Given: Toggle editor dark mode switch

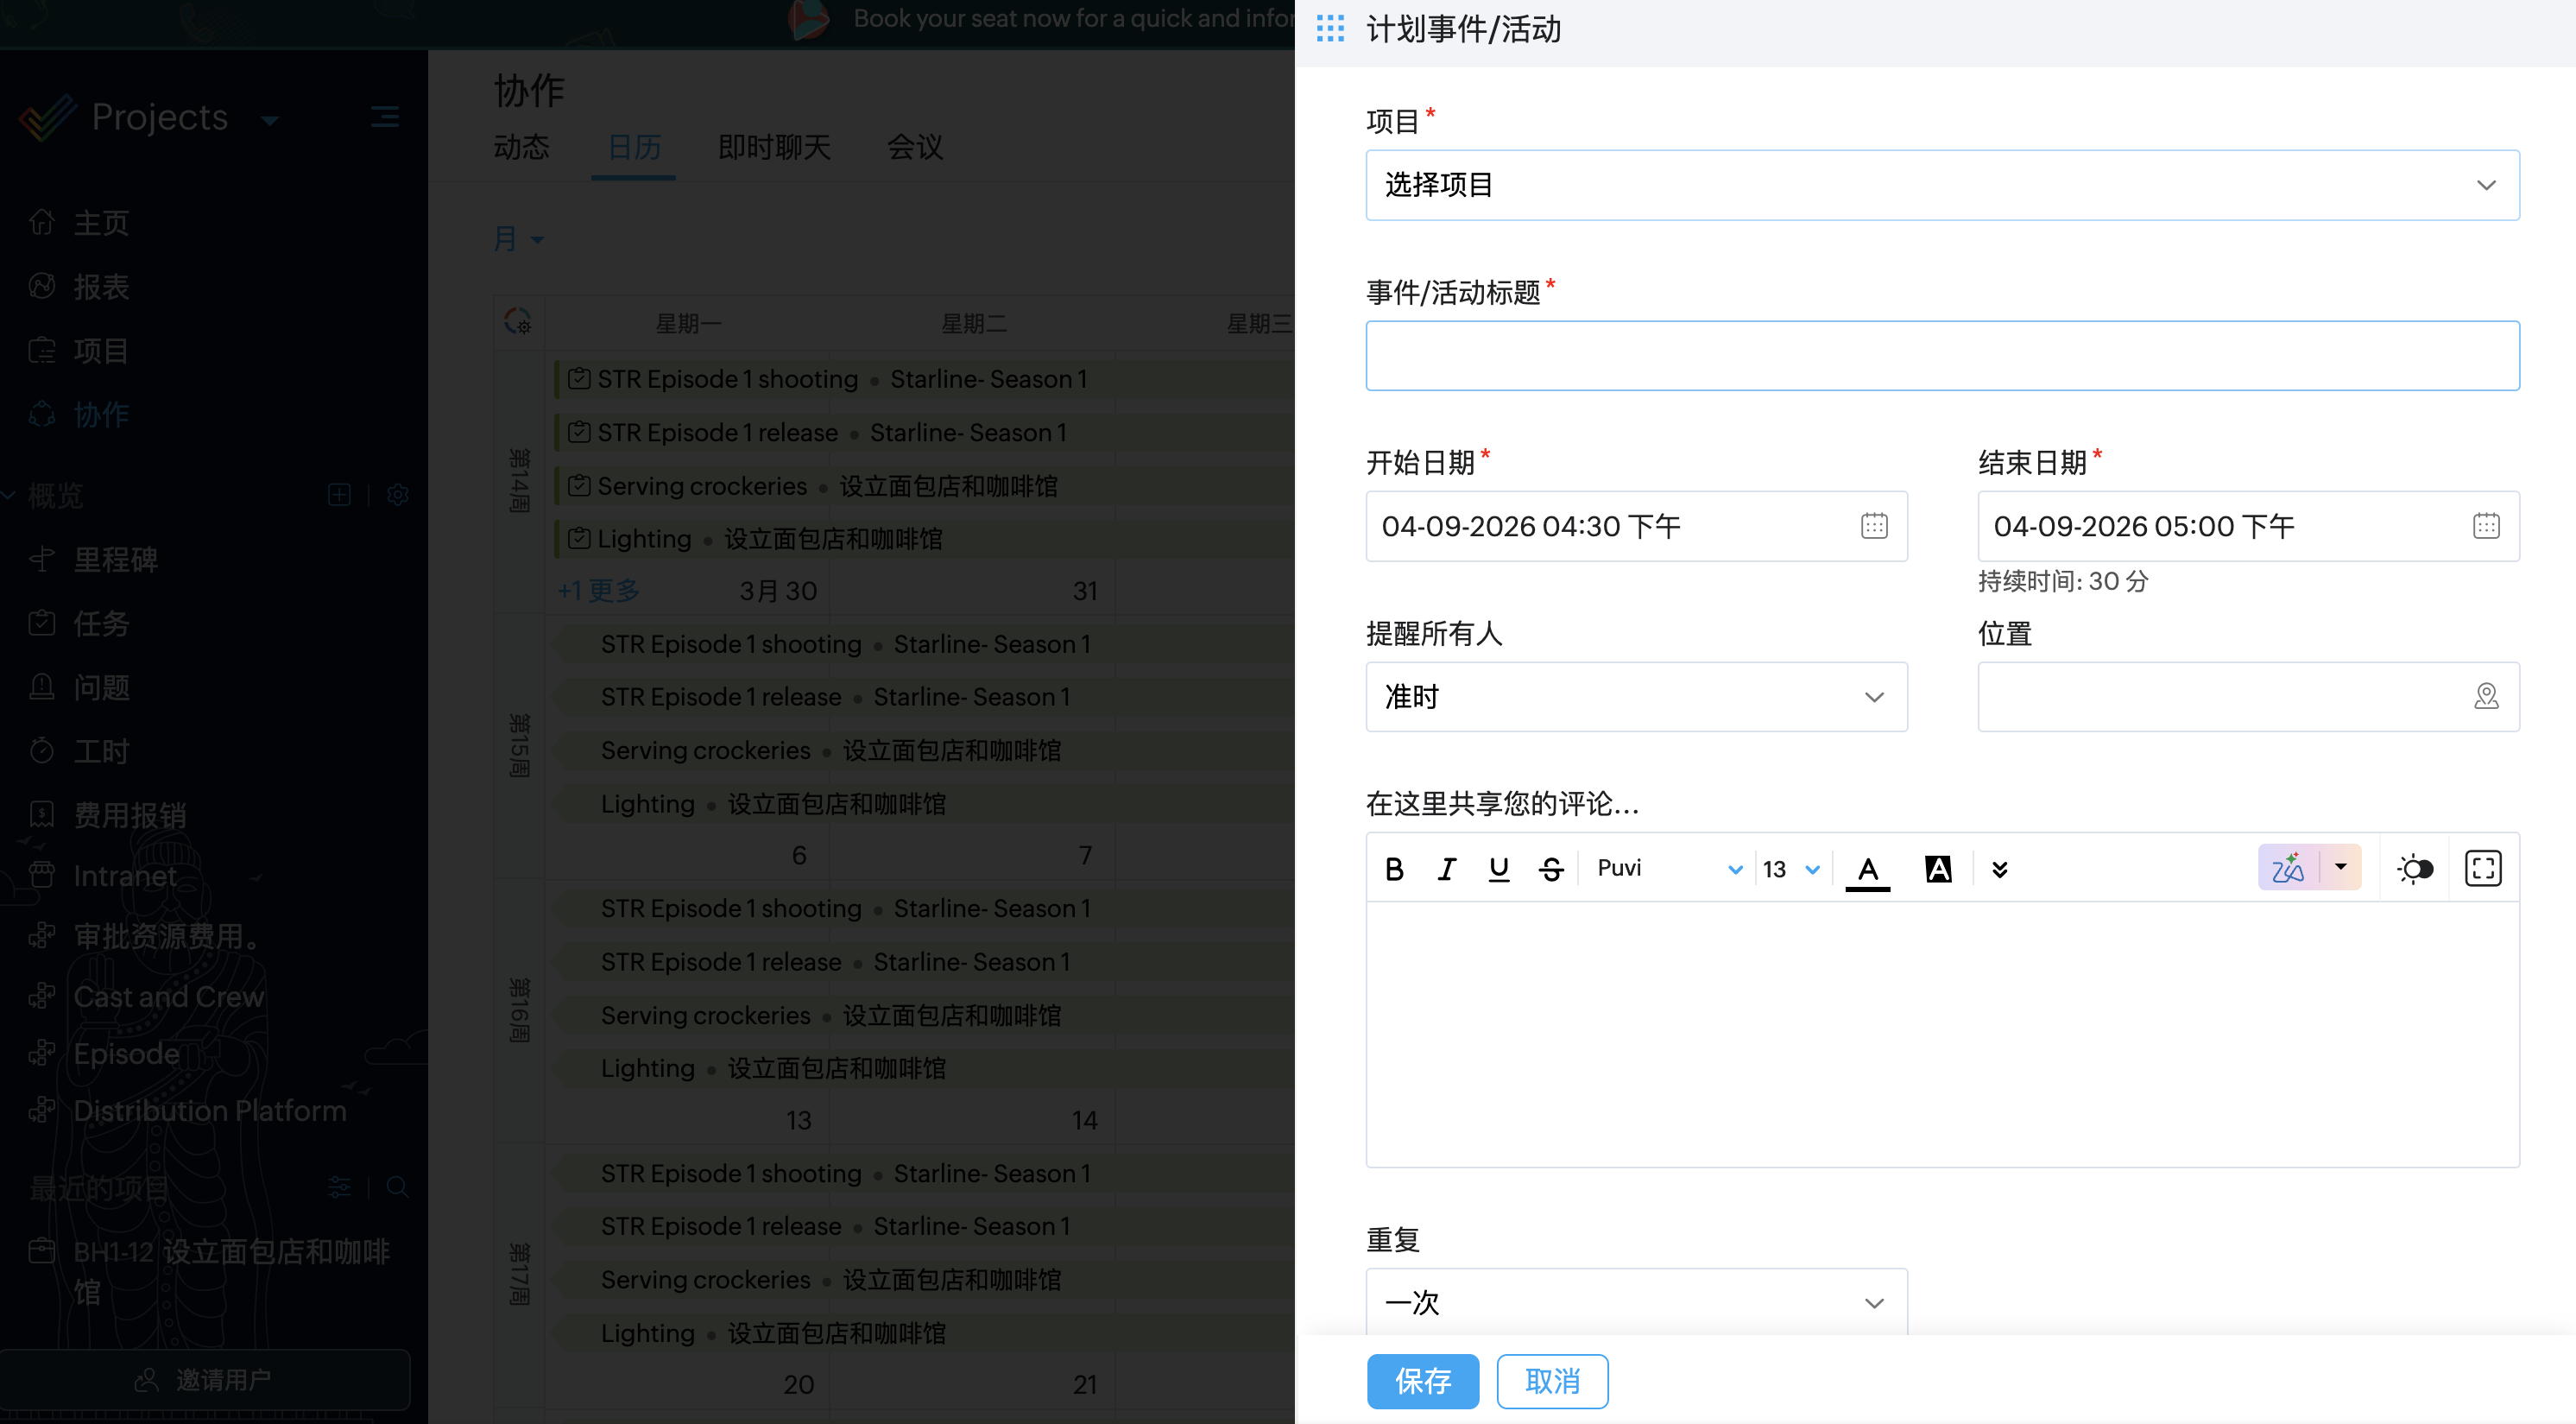Looking at the screenshot, I should 2415,868.
